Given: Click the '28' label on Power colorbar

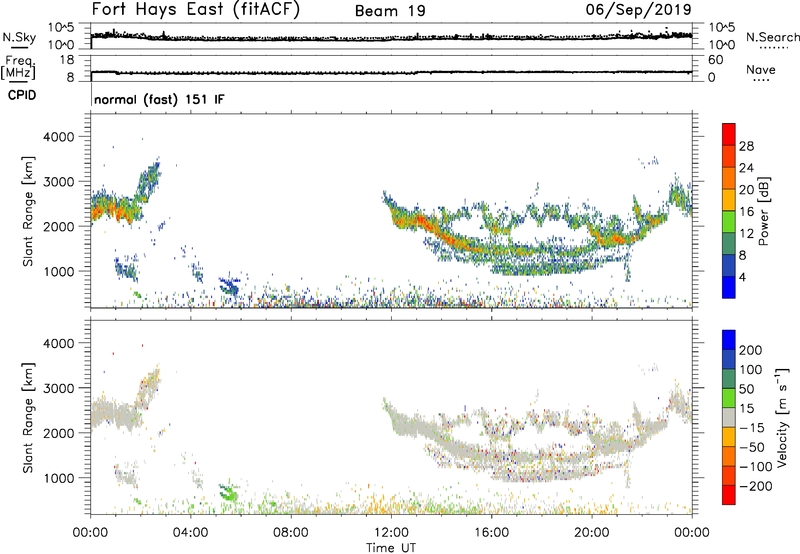Looking at the screenshot, I should click(746, 146).
